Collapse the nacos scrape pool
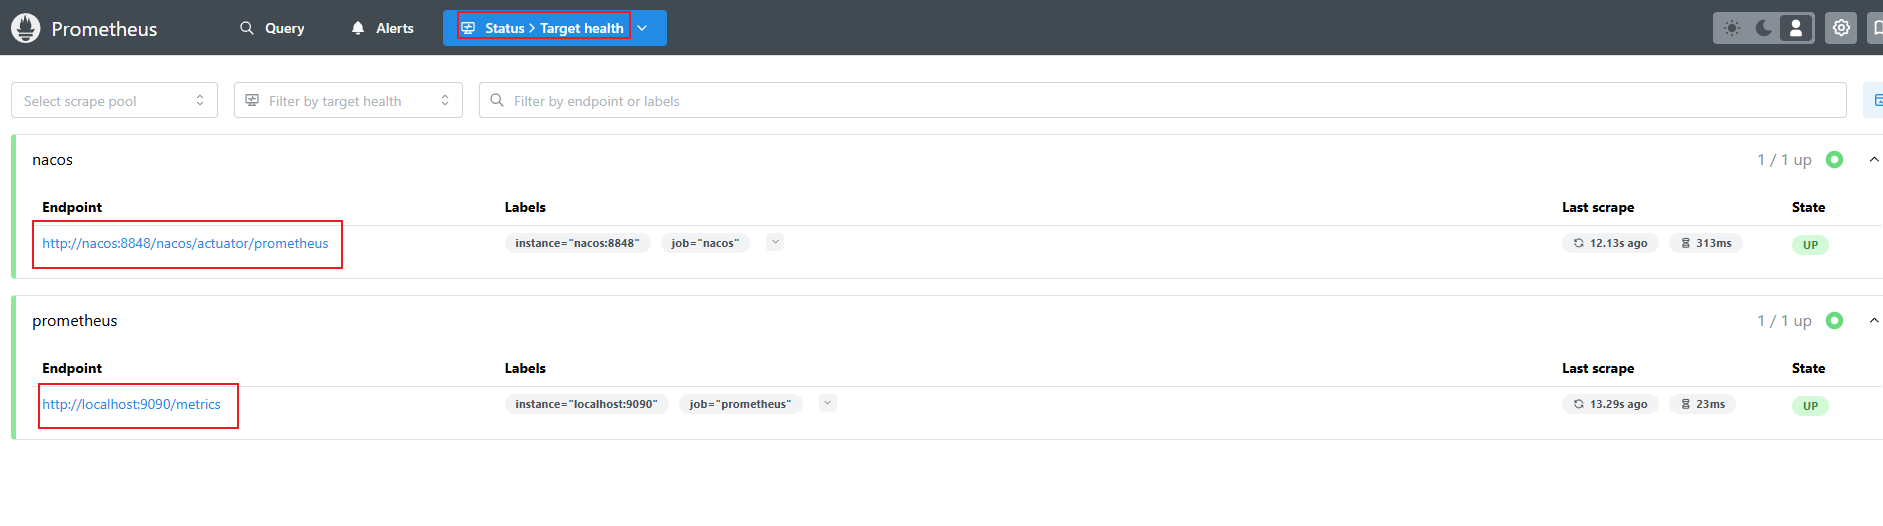 pyautogui.click(x=1874, y=160)
